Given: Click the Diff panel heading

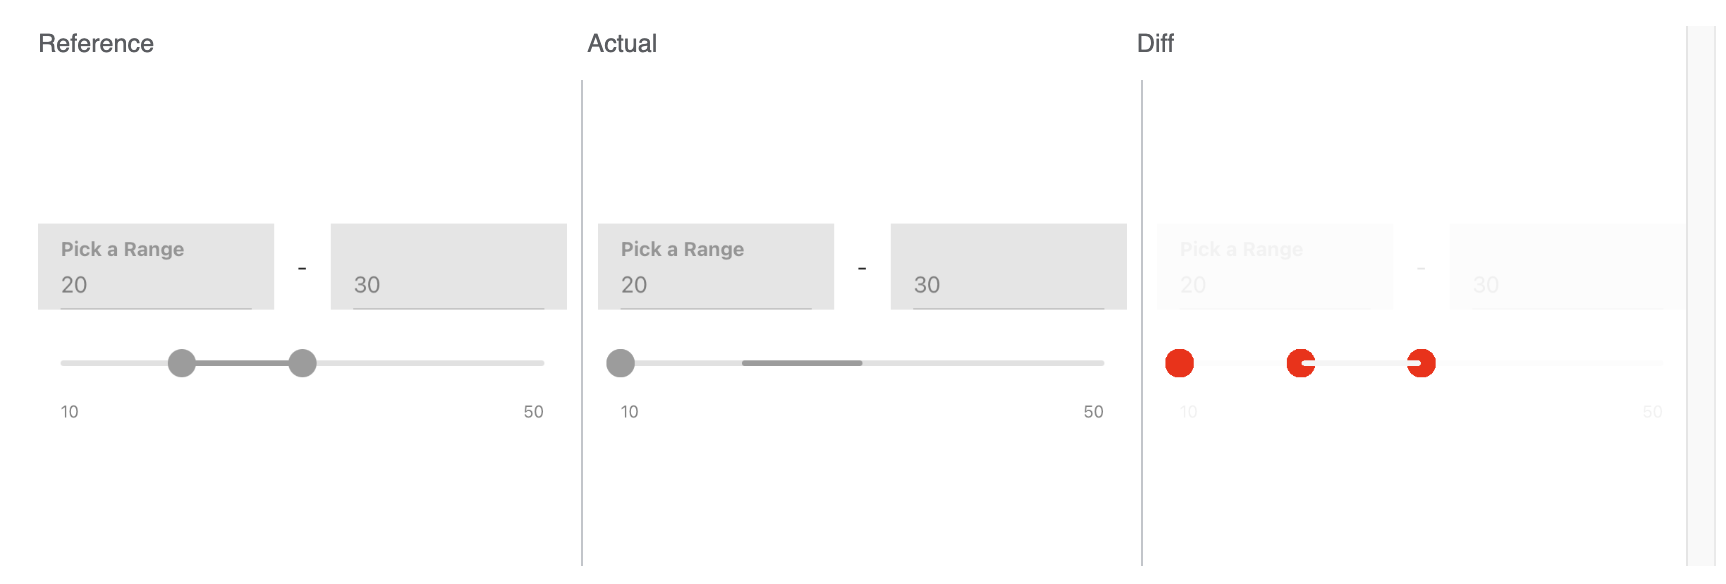Looking at the screenshot, I should click(x=1155, y=44).
